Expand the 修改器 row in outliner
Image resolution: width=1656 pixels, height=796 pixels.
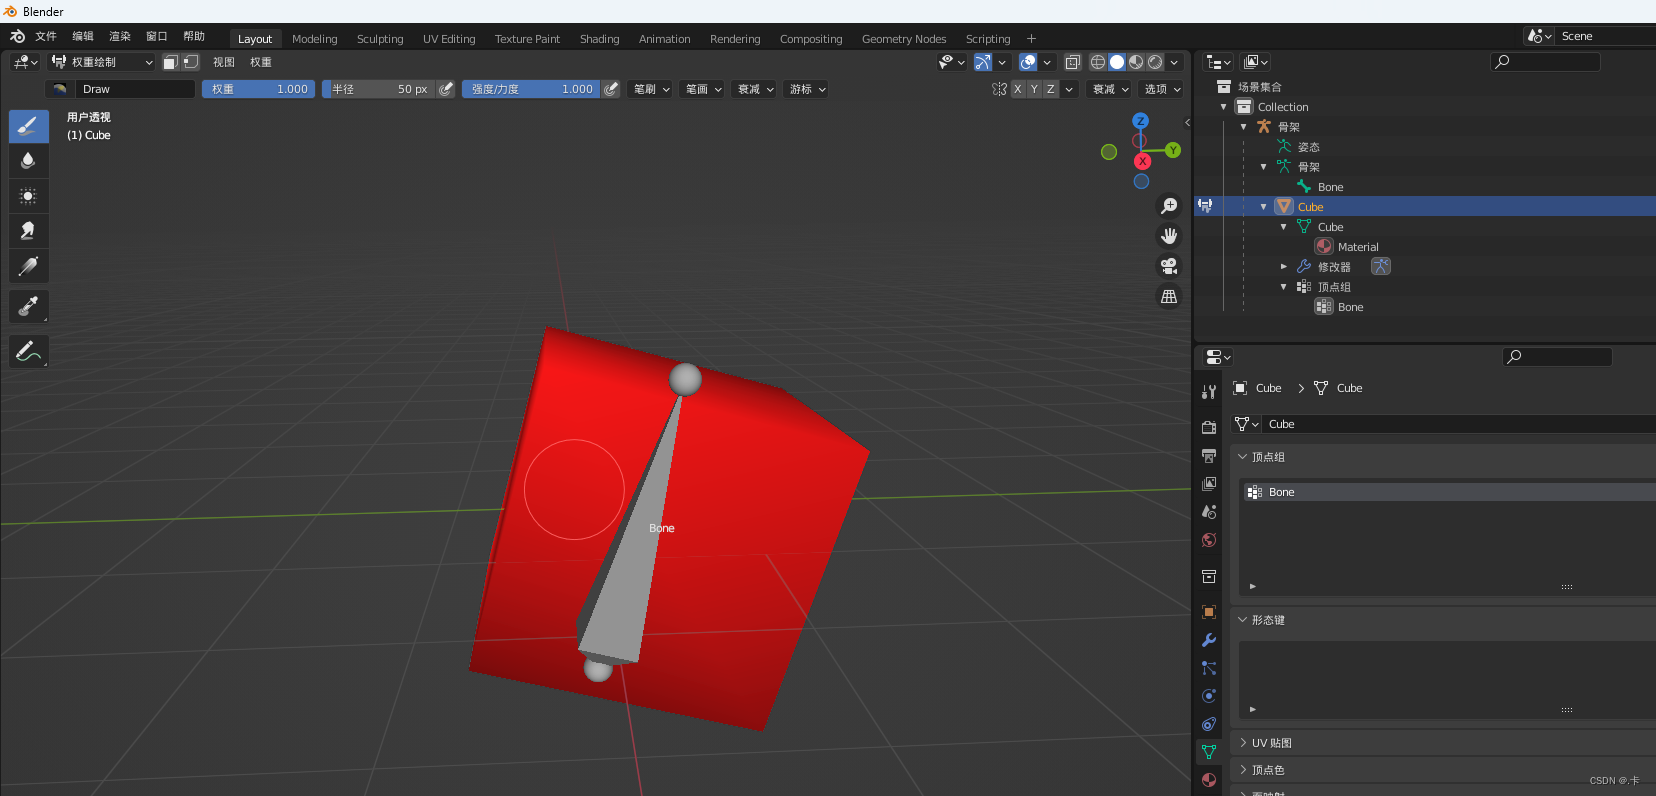[x=1284, y=267]
